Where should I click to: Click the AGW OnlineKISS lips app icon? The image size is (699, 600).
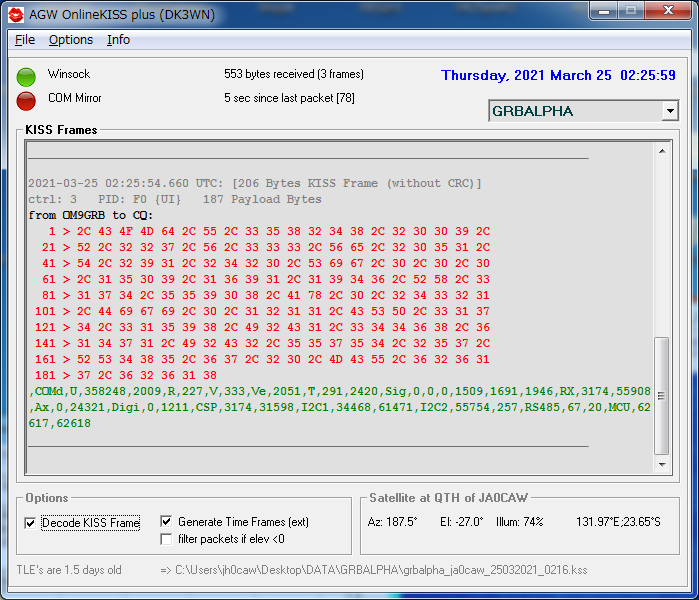16,15
